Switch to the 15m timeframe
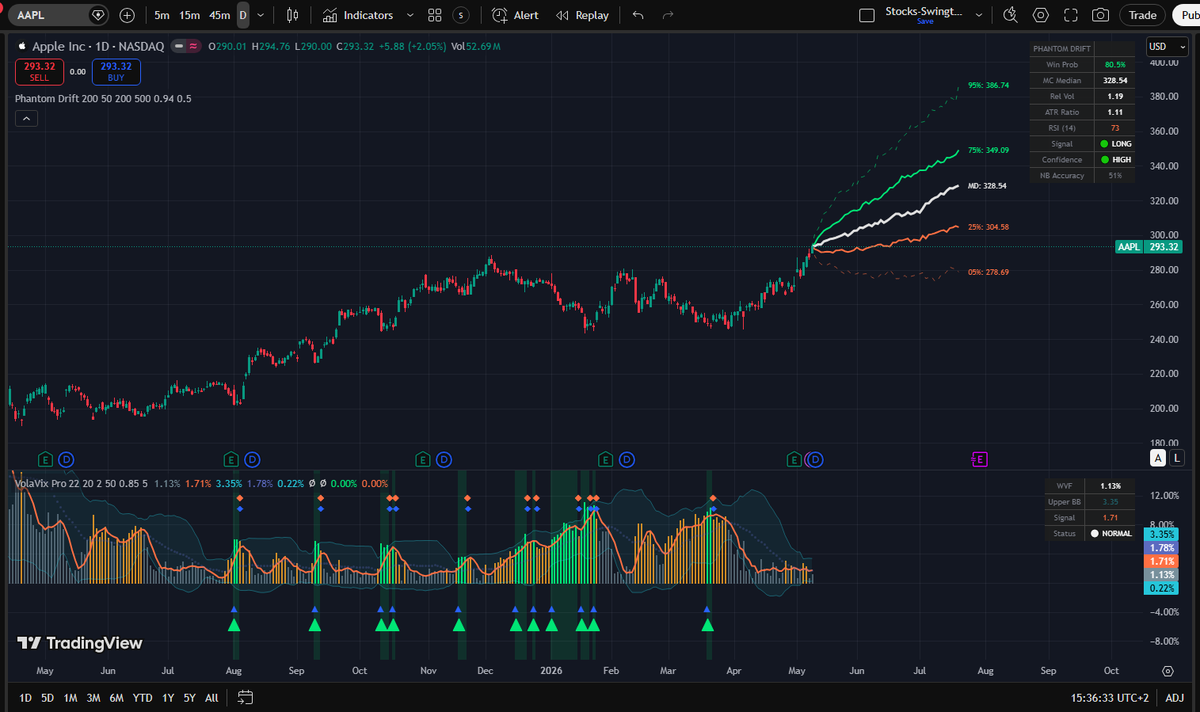The height and width of the screenshot is (712, 1200). (x=190, y=15)
